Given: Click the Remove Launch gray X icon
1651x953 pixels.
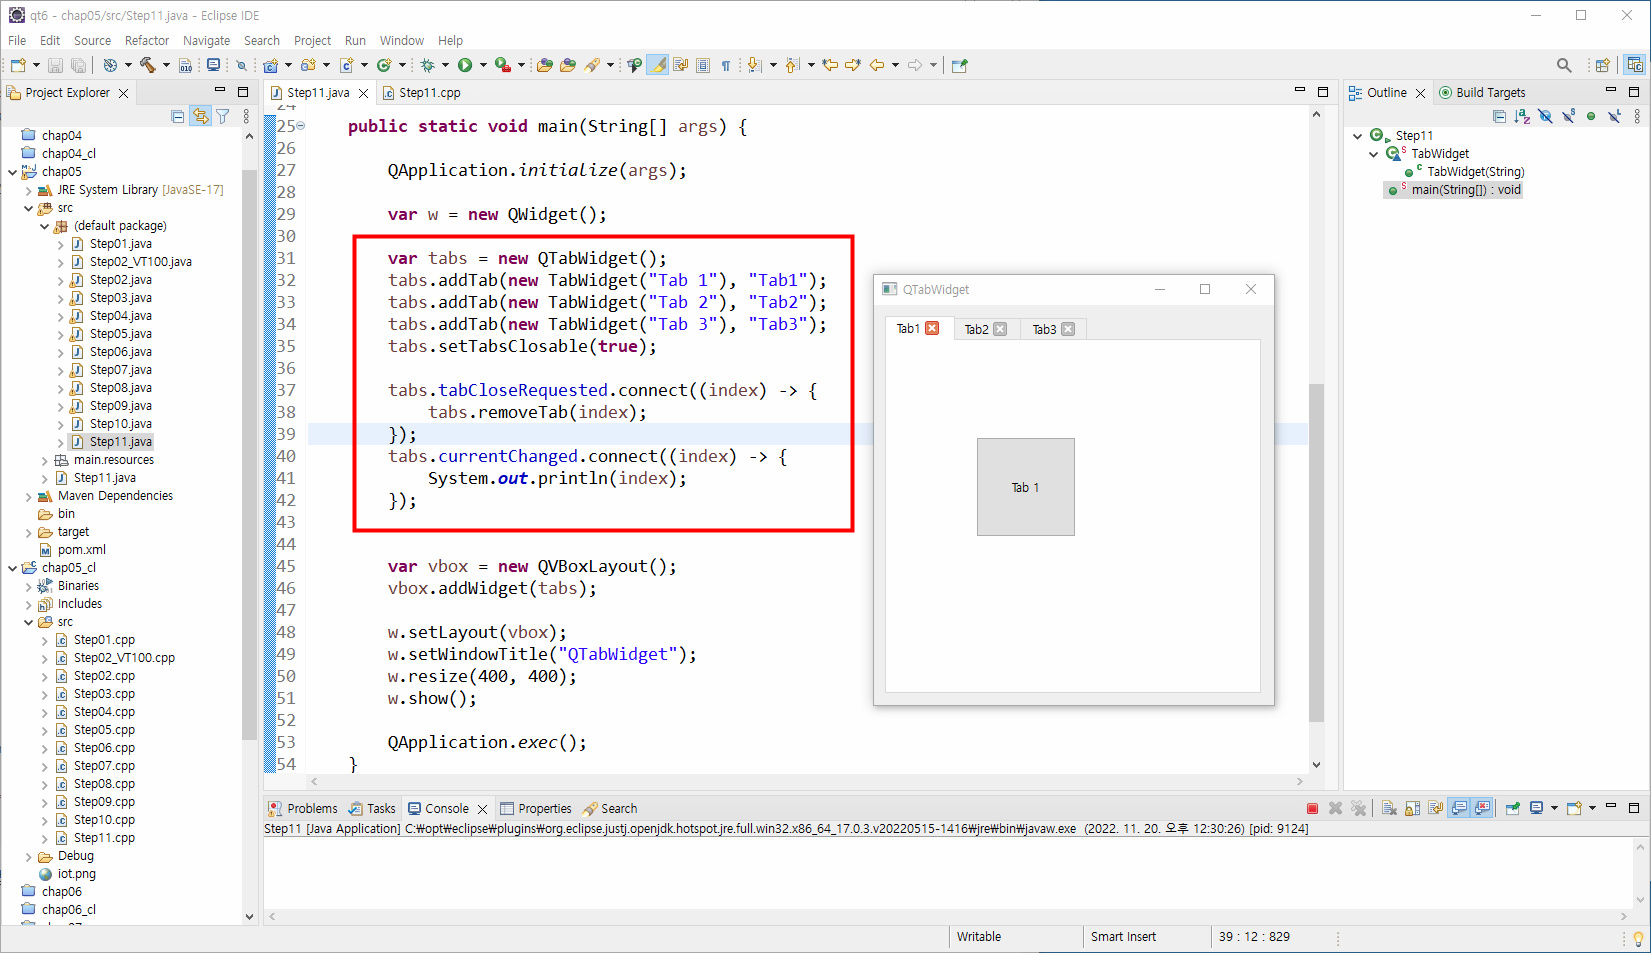Looking at the screenshot, I should click(x=1335, y=808).
